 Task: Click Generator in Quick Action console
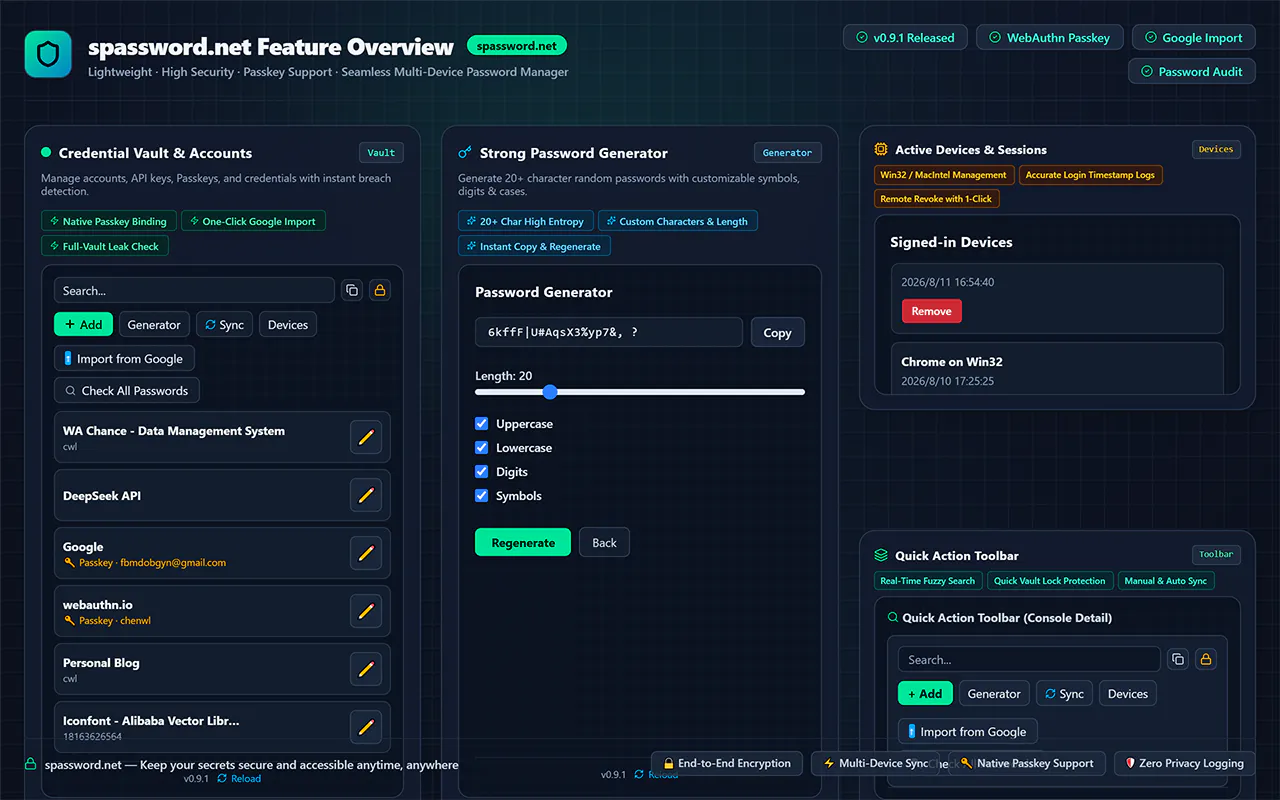(994, 693)
